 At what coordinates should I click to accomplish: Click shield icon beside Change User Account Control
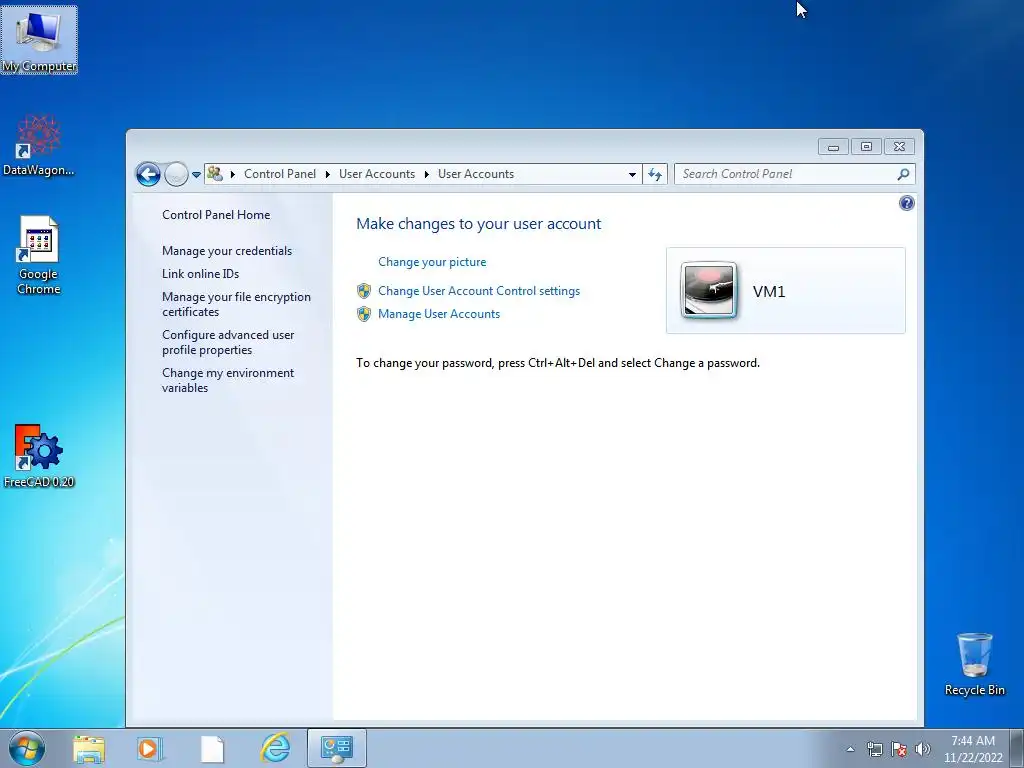click(x=364, y=291)
